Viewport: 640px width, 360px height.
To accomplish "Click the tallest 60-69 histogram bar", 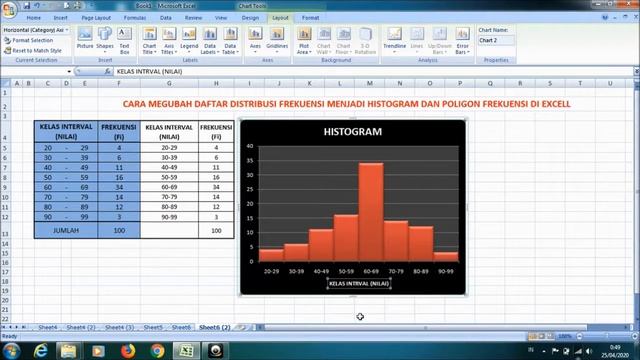I will pyautogui.click(x=371, y=212).
